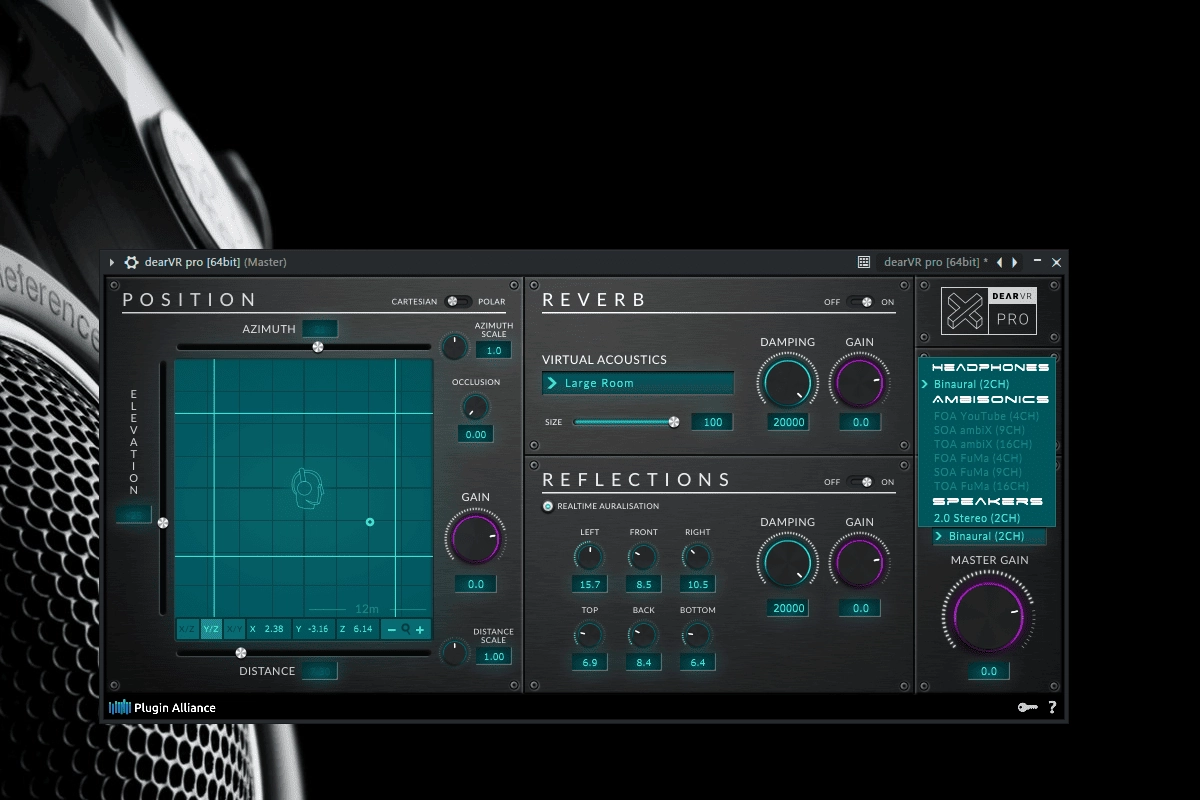
Task: Click the Plugin Alliance logo
Action: pos(162,707)
